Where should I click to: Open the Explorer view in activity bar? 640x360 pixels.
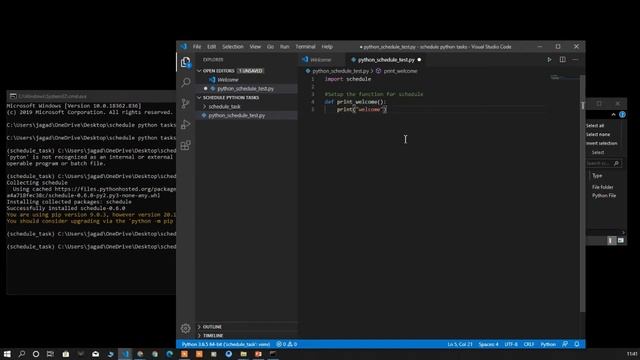click(186, 62)
